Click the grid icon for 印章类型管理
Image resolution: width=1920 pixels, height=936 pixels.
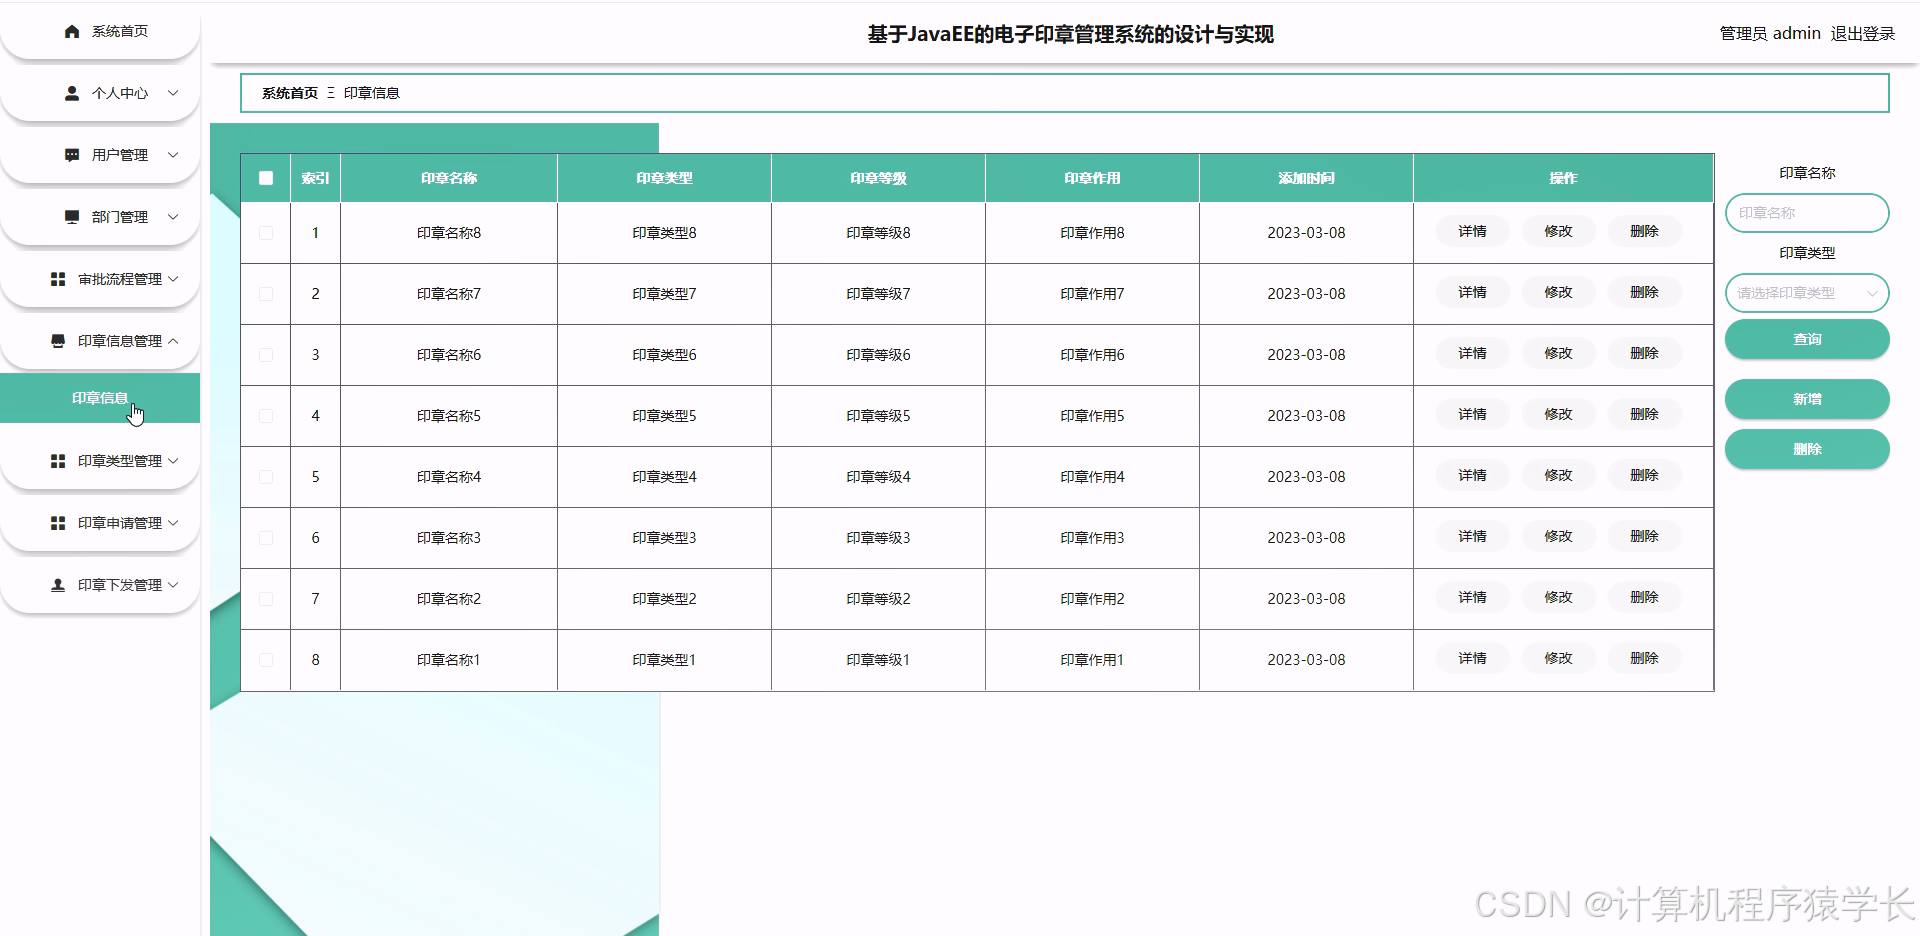point(57,461)
